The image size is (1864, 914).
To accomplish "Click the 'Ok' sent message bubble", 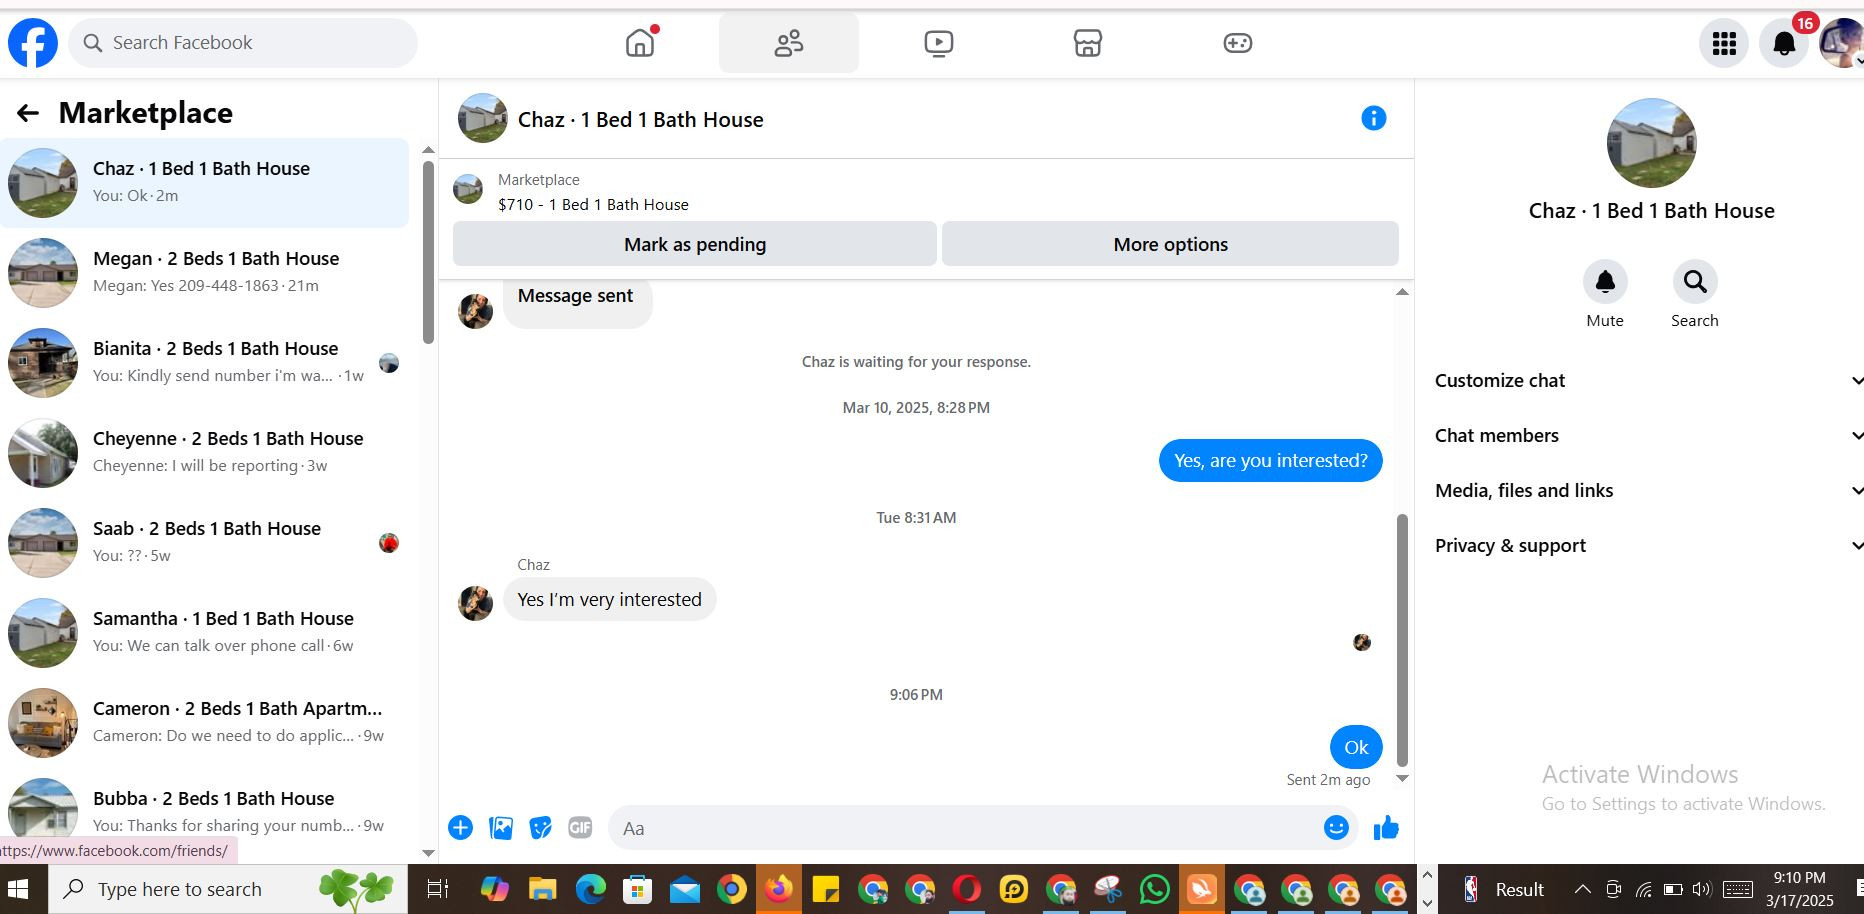I will pos(1356,747).
